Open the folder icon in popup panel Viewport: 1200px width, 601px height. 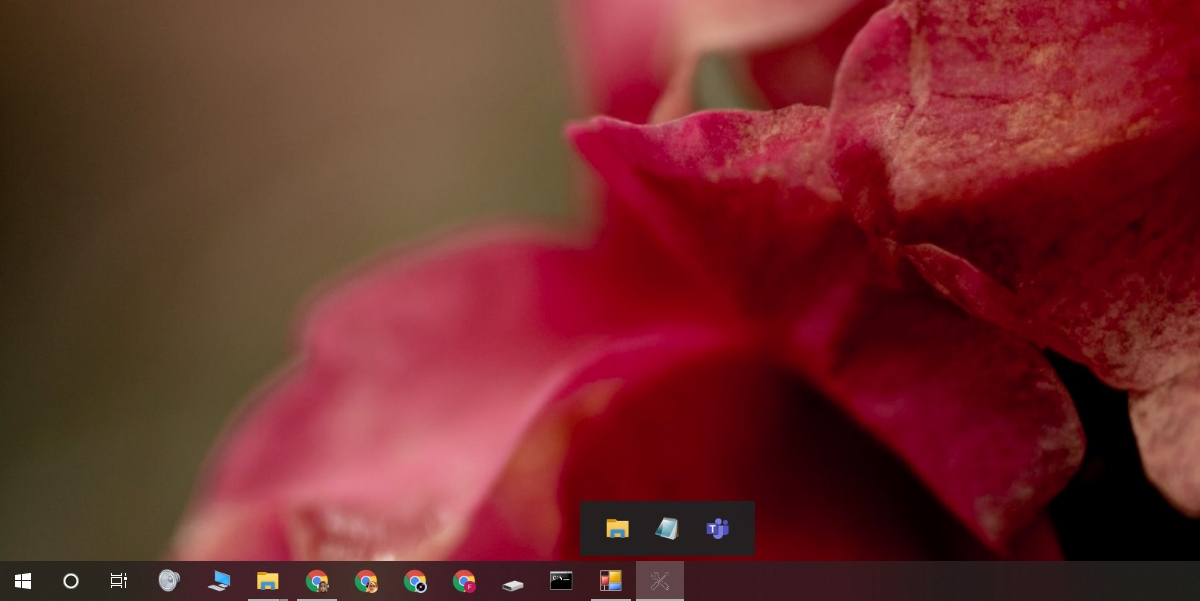click(618, 529)
